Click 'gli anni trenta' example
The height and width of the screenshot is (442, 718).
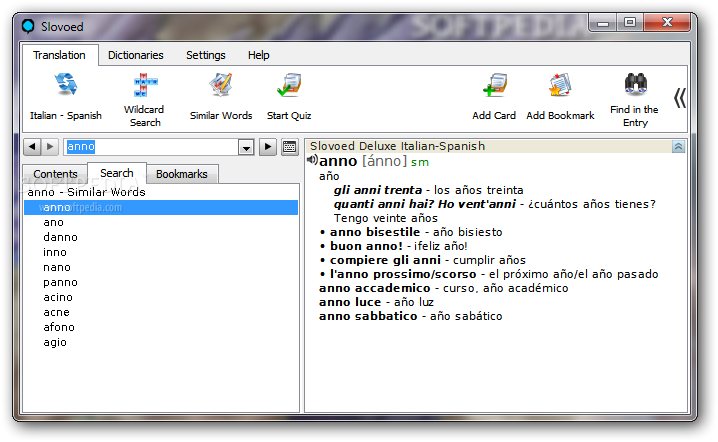[x=378, y=190]
